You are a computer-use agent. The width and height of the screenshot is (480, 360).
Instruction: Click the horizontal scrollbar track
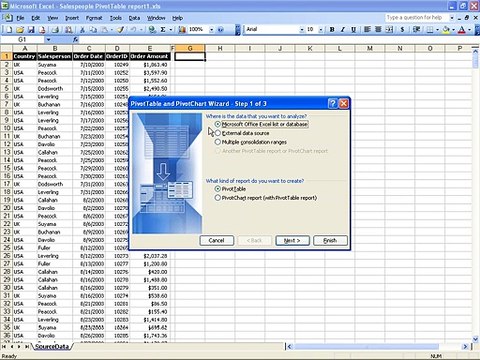click(x=377, y=347)
